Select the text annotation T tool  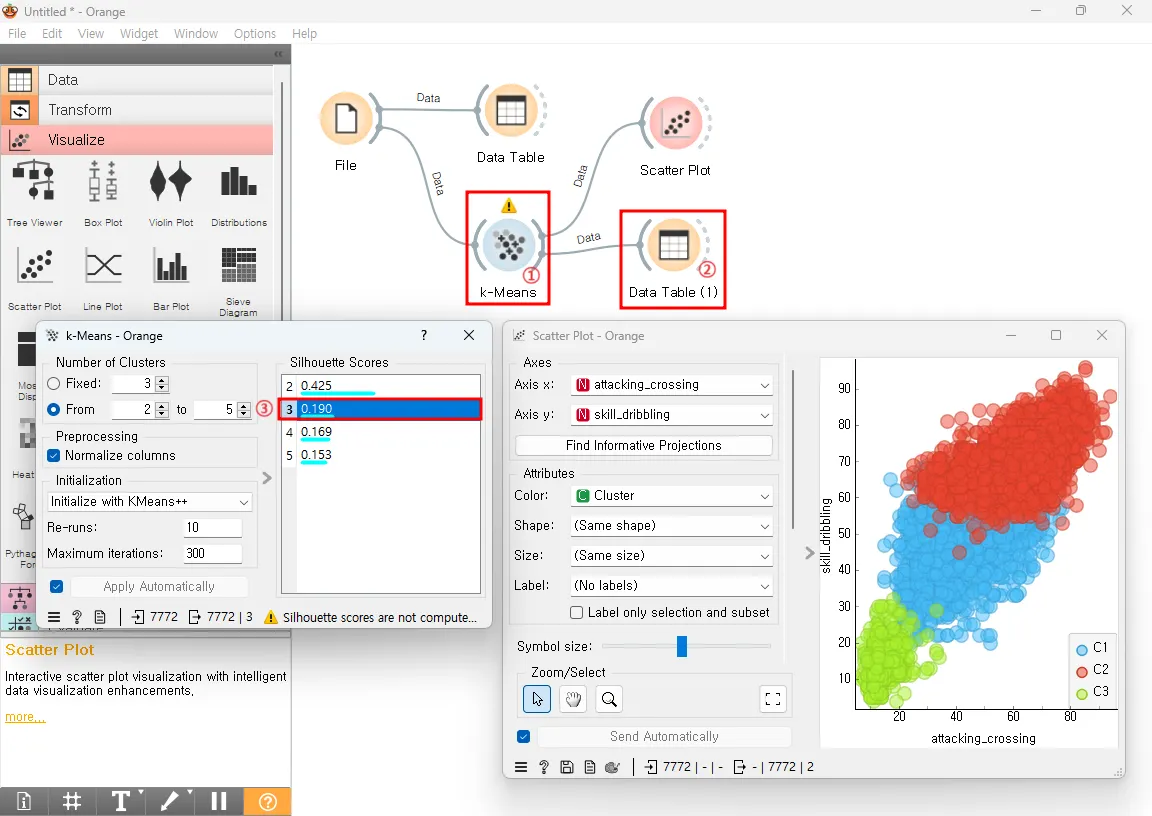(121, 801)
